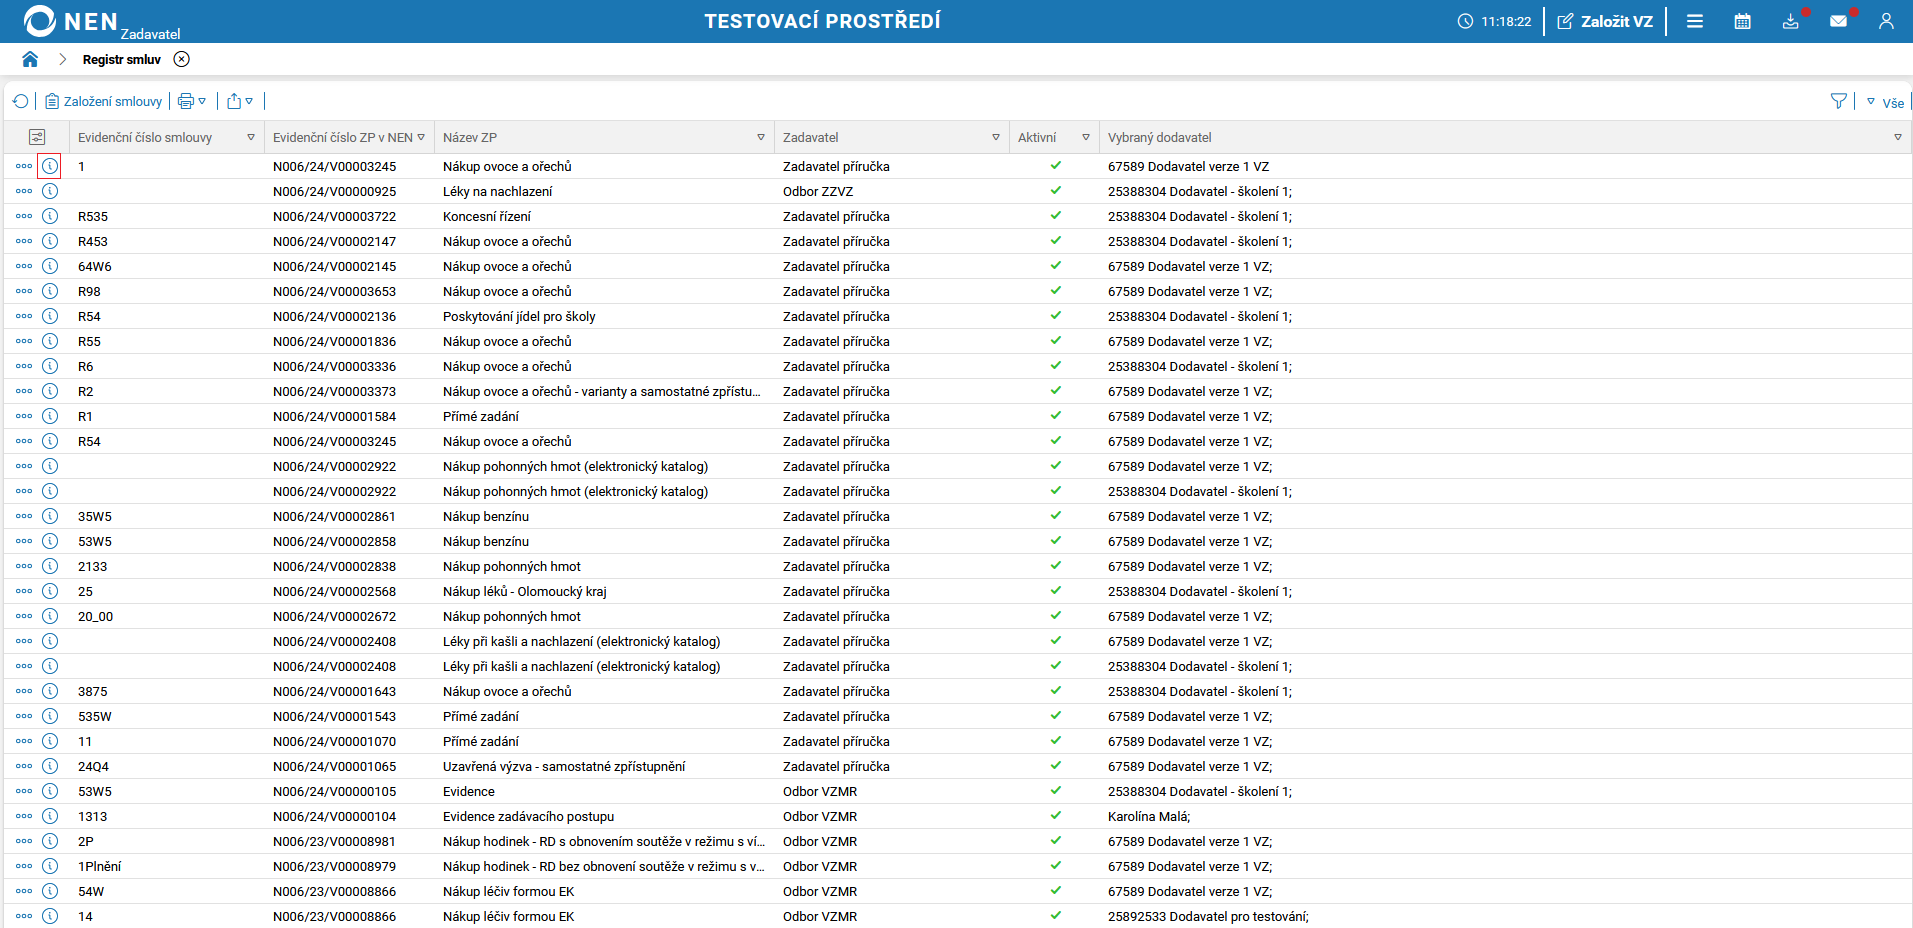Screen dimensions: 1913x928
Task: Open downloads with the red notification badge
Action: pyautogui.click(x=1790, y=20)
